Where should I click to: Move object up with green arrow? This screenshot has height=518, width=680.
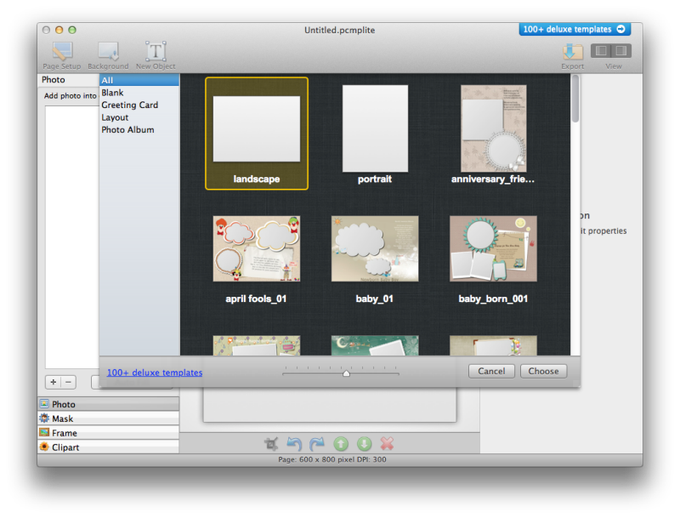tap(341, 443)
